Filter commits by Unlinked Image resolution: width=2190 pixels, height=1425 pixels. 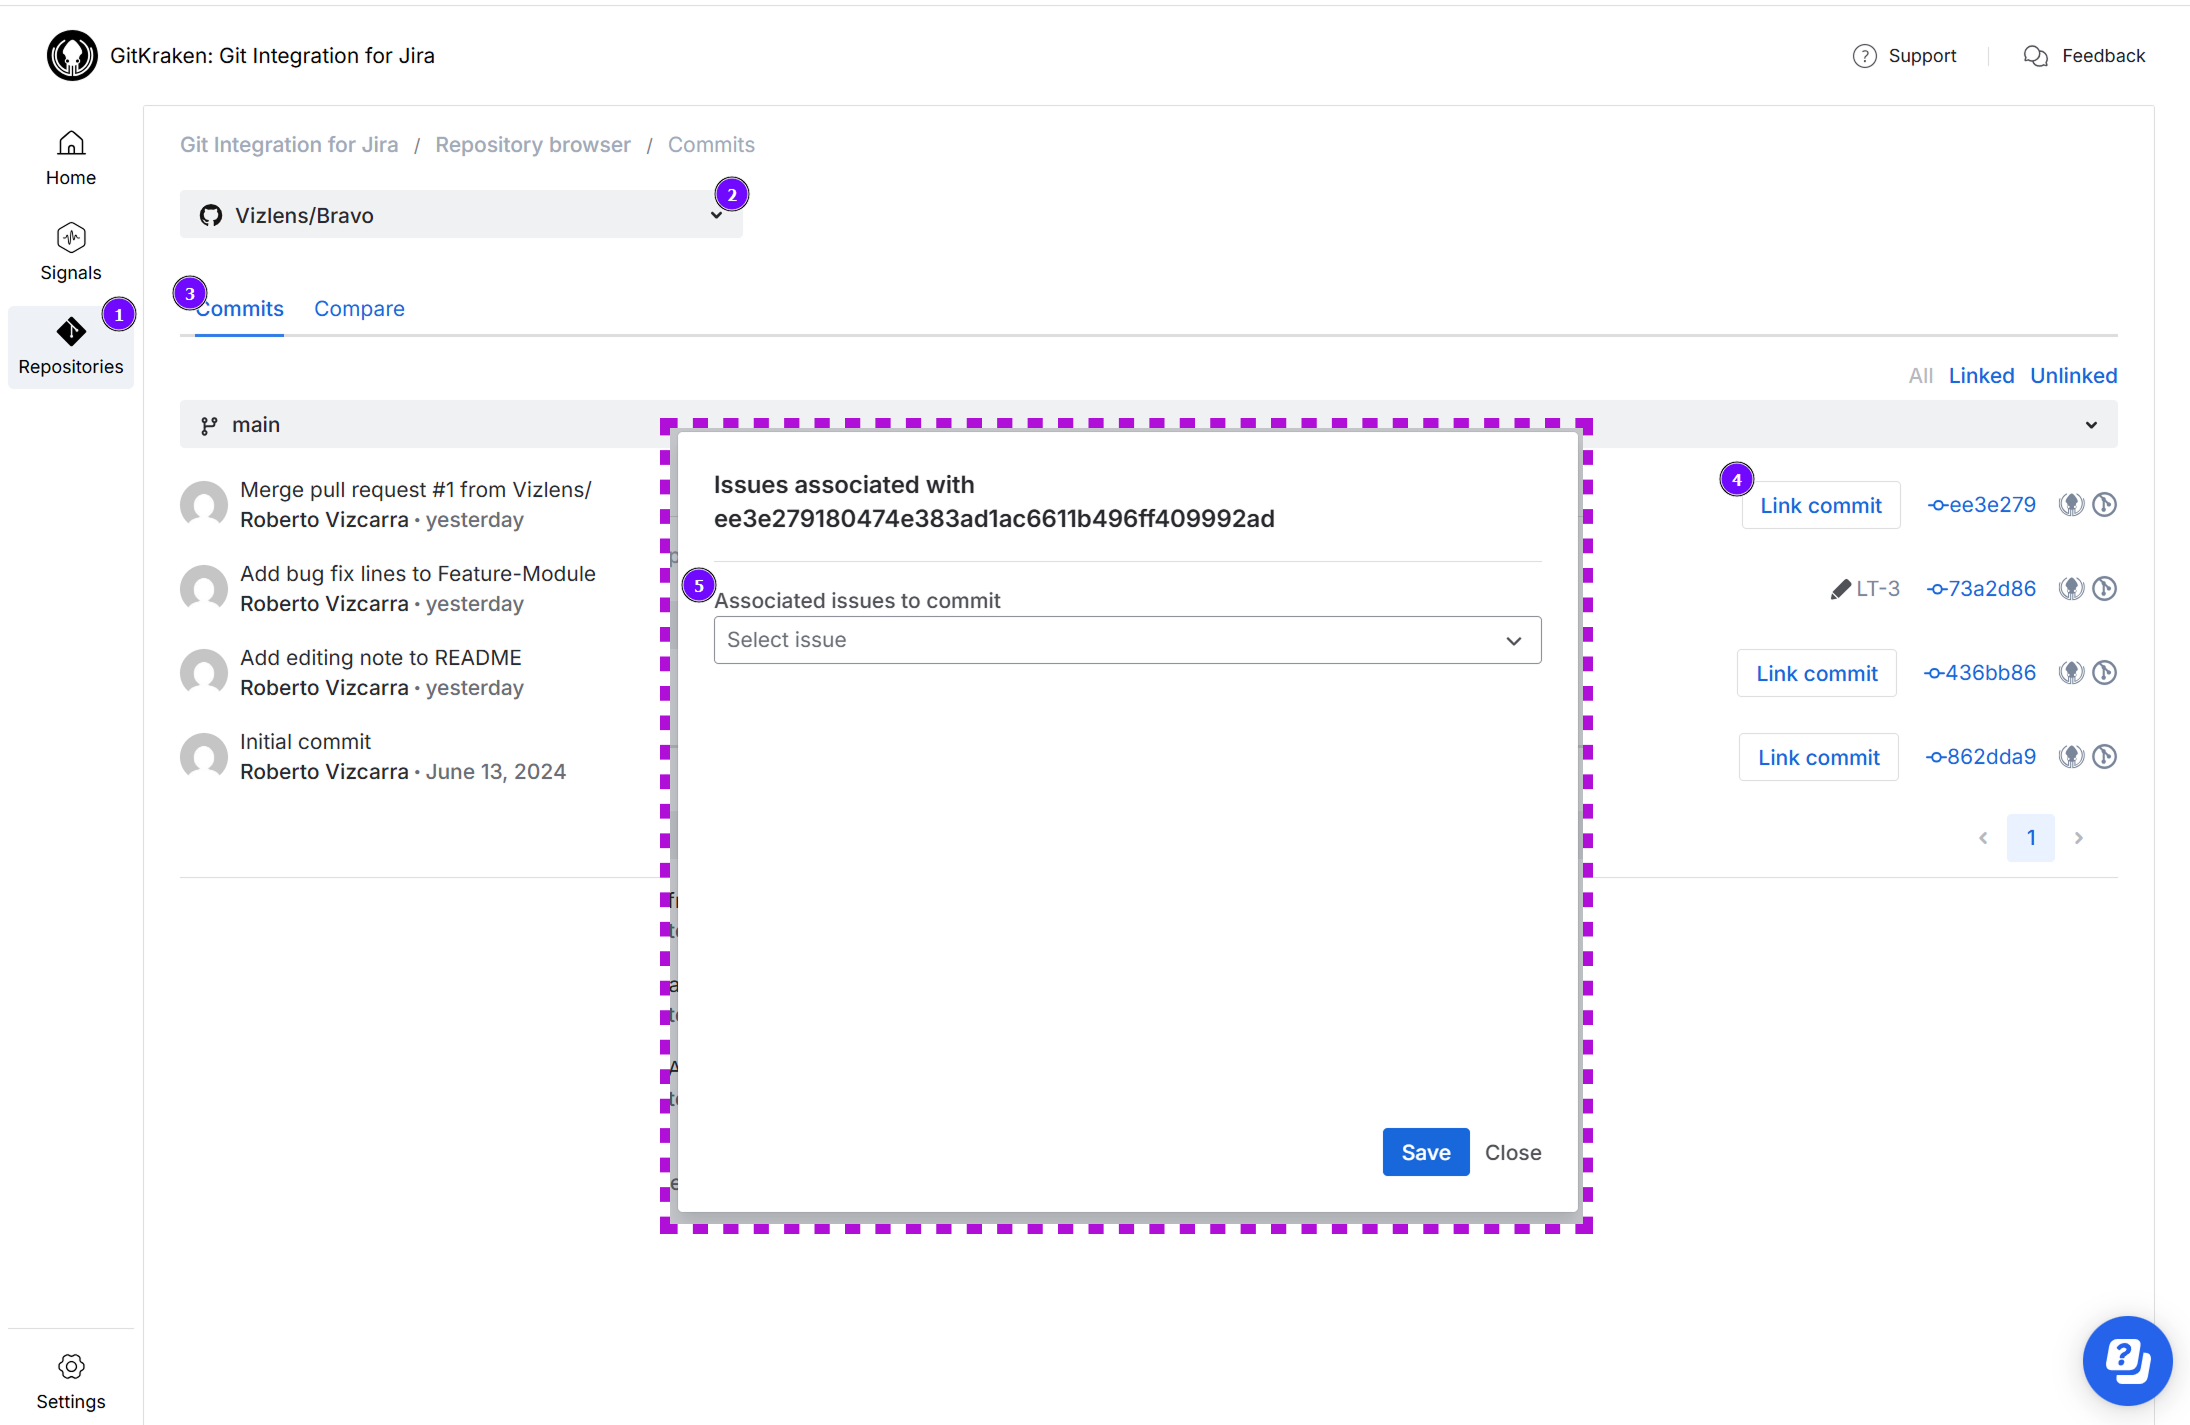click(x=2073, y=376)
